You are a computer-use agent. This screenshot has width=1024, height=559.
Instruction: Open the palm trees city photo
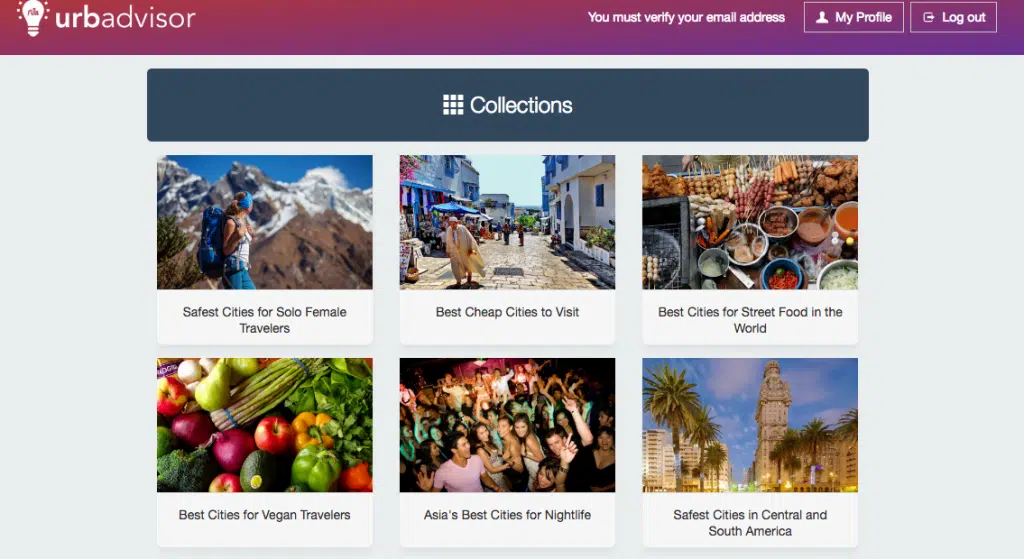click(x=749, y=425)
